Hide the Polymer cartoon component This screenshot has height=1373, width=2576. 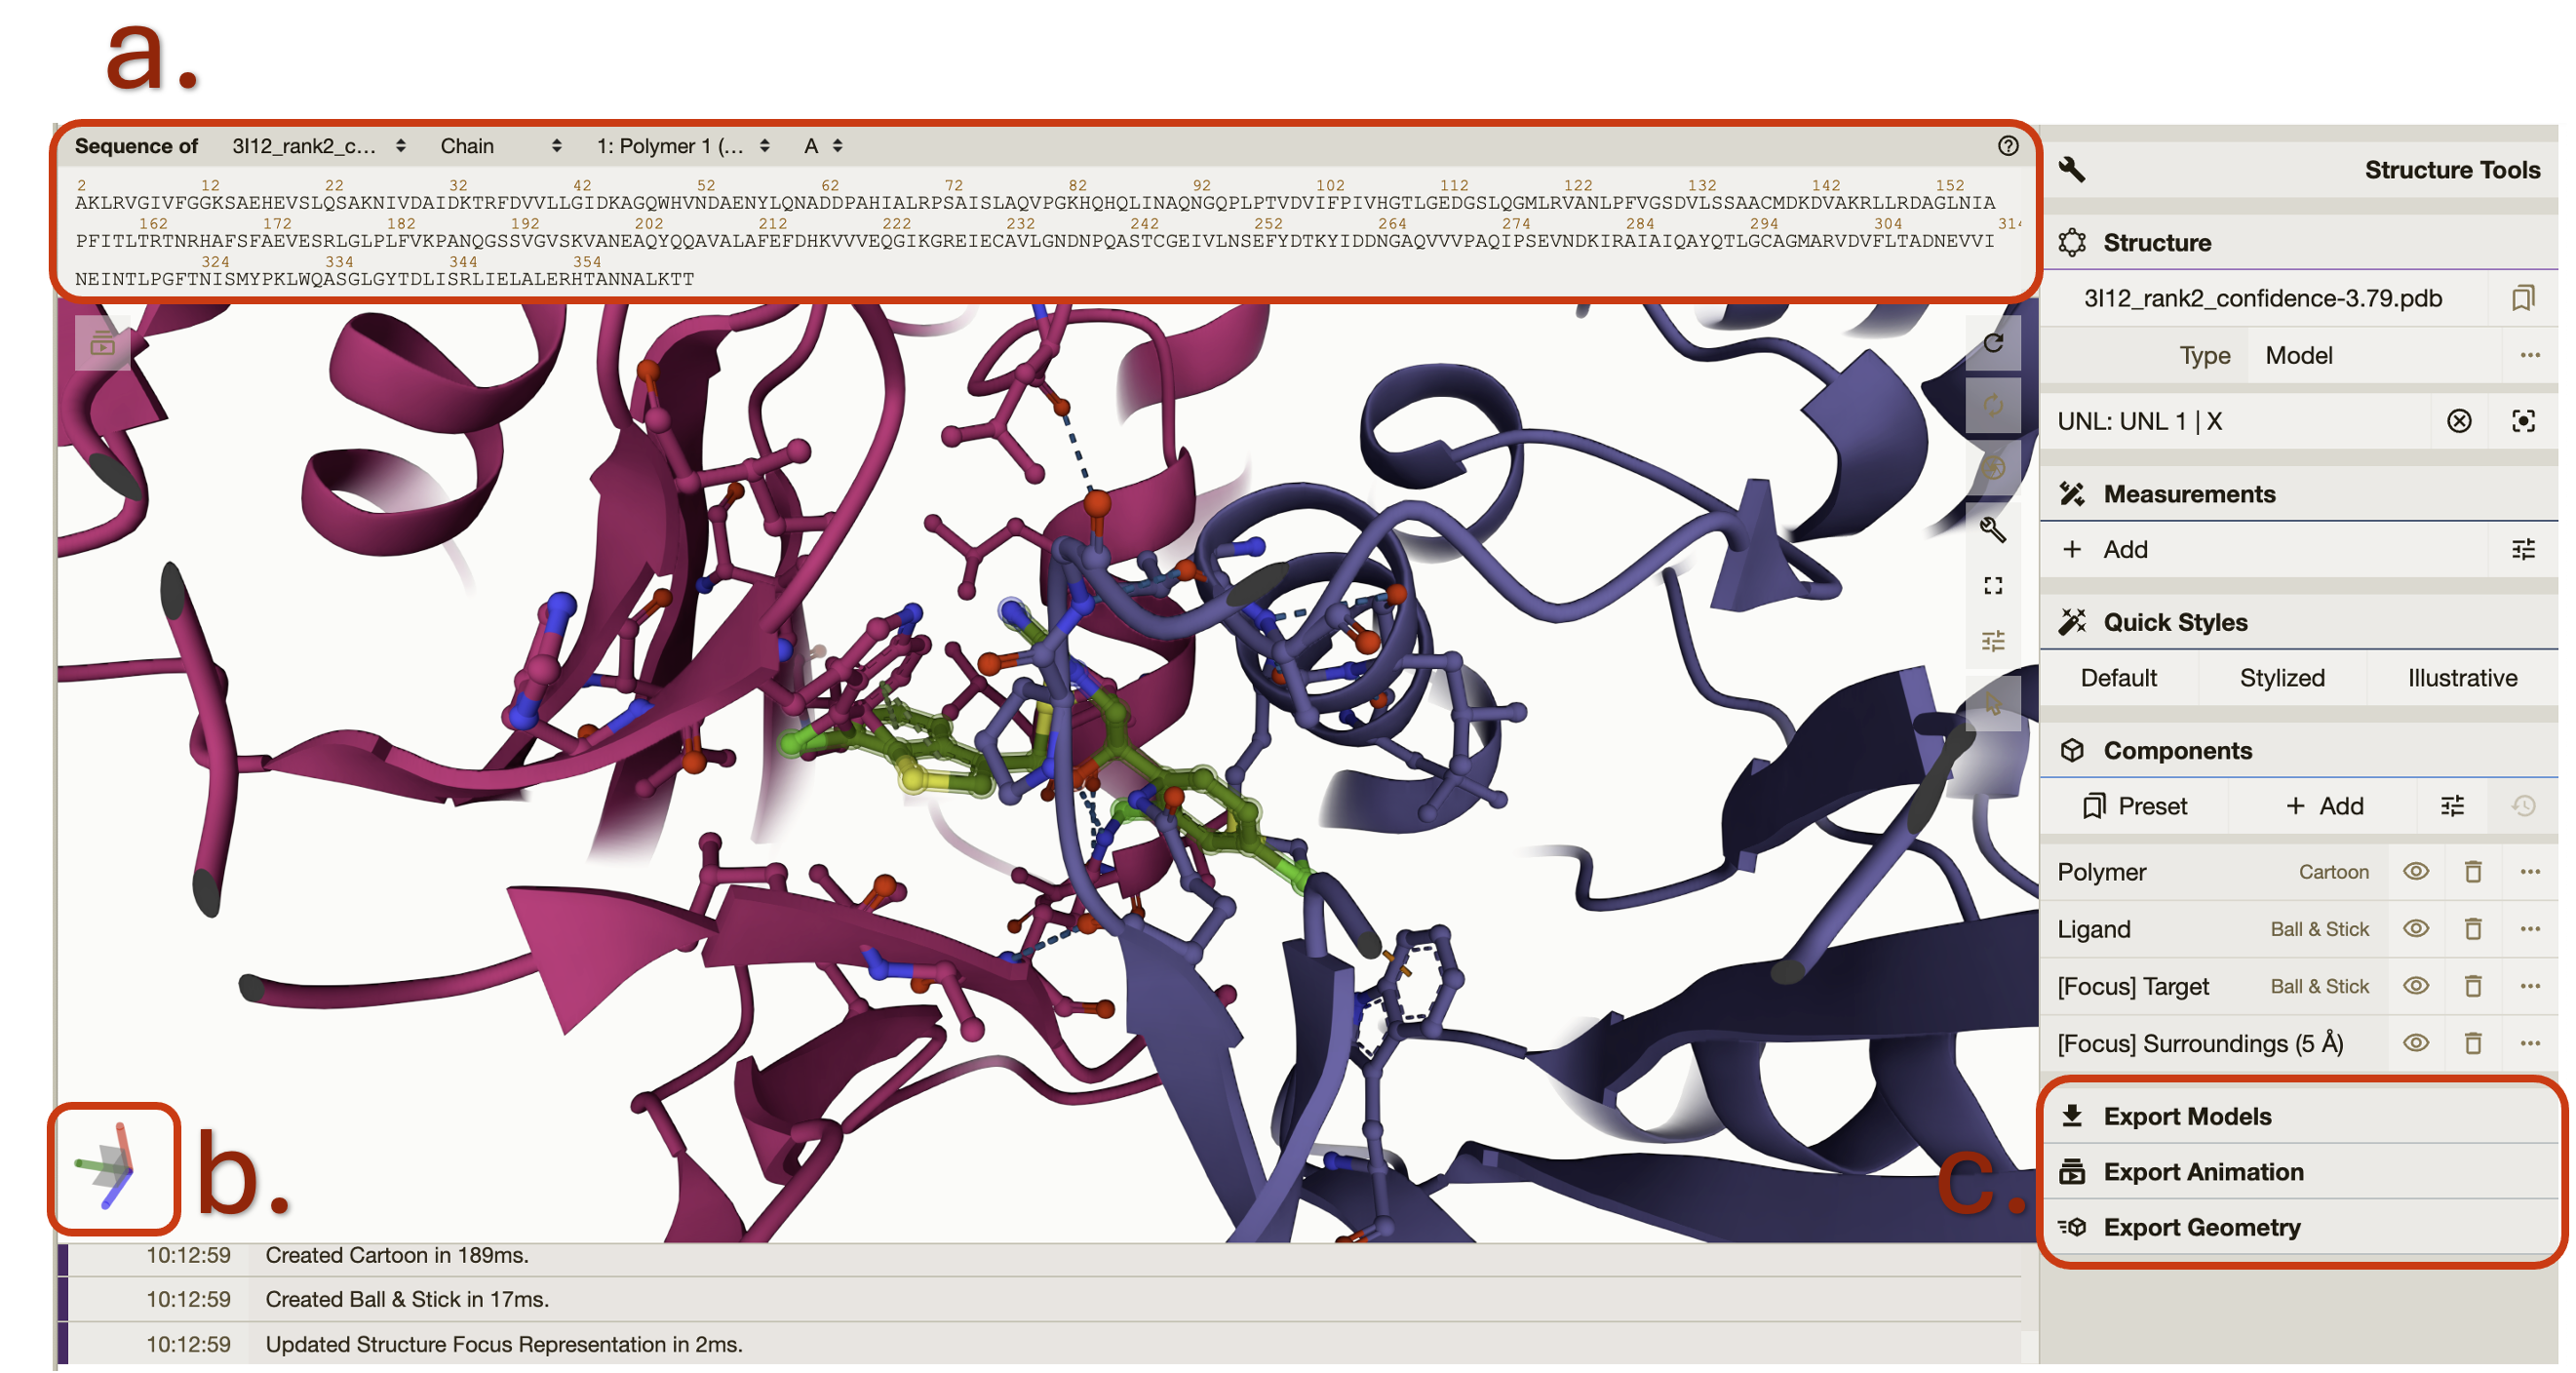pyautogui.click(x=2415, y=871)
